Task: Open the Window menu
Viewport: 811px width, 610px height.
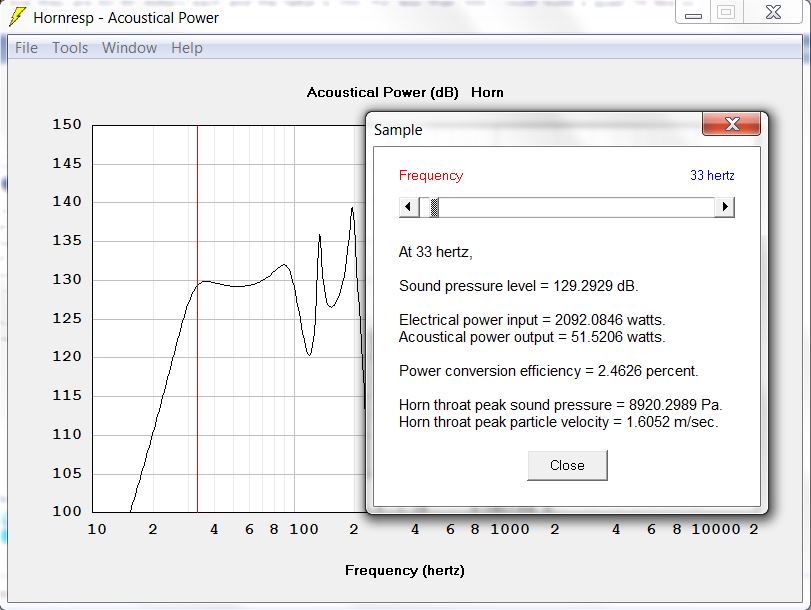Action: click(x=129, y=48)
